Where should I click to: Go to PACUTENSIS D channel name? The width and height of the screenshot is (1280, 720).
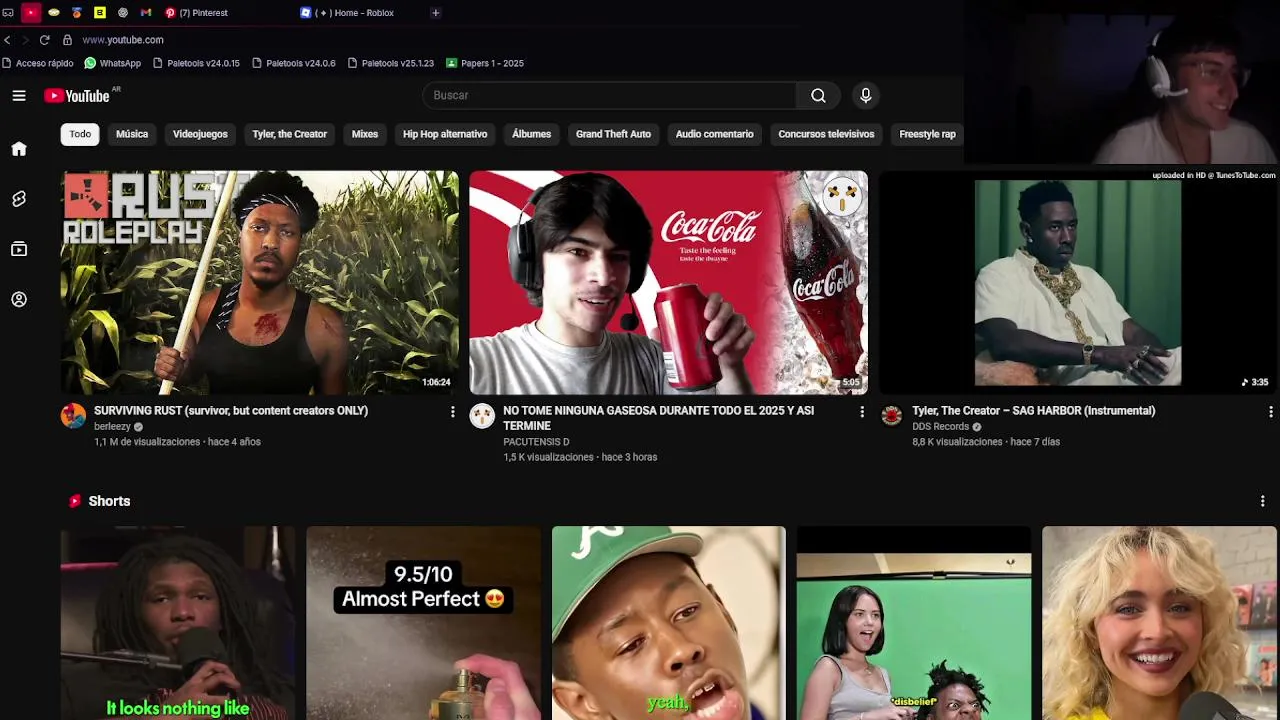(x=536, y=442)
